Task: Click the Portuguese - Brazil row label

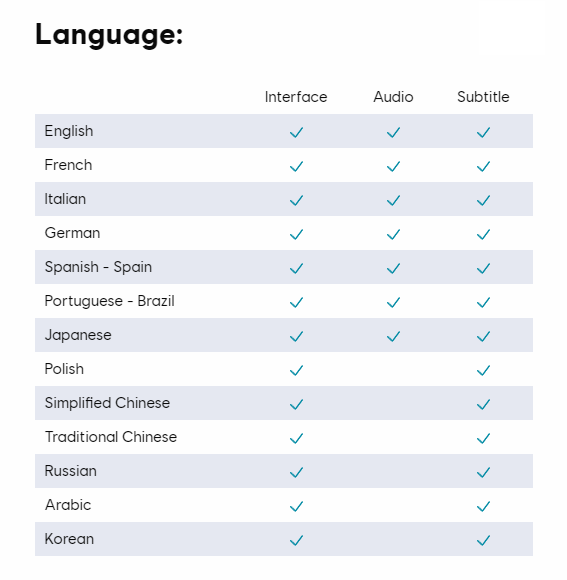Action: pos(109,301)
